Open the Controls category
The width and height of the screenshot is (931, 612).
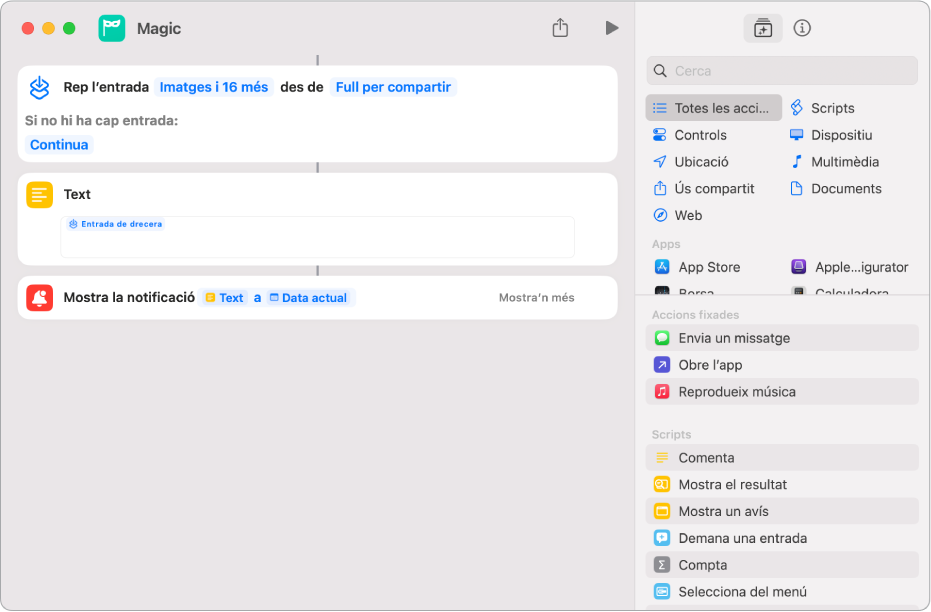[690, 135]
